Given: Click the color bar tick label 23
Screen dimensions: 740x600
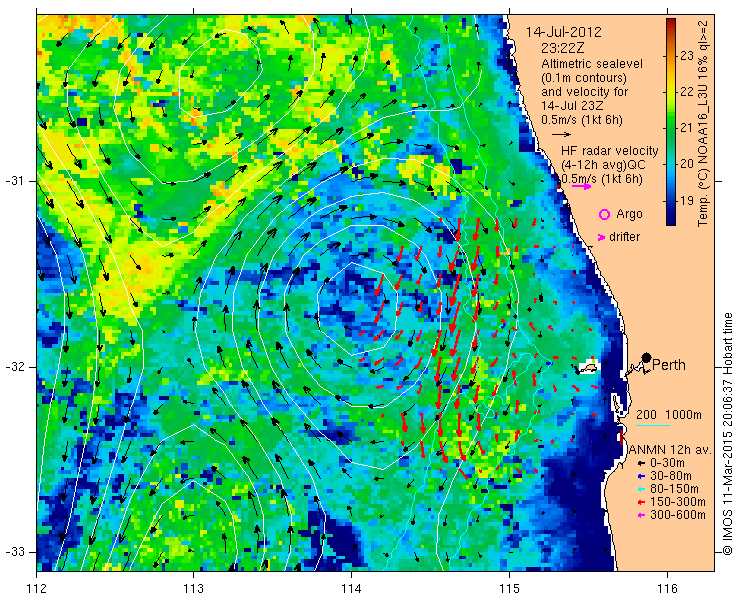Looking at the screenshot, I should pyautogui.click(x=687, y=56).
